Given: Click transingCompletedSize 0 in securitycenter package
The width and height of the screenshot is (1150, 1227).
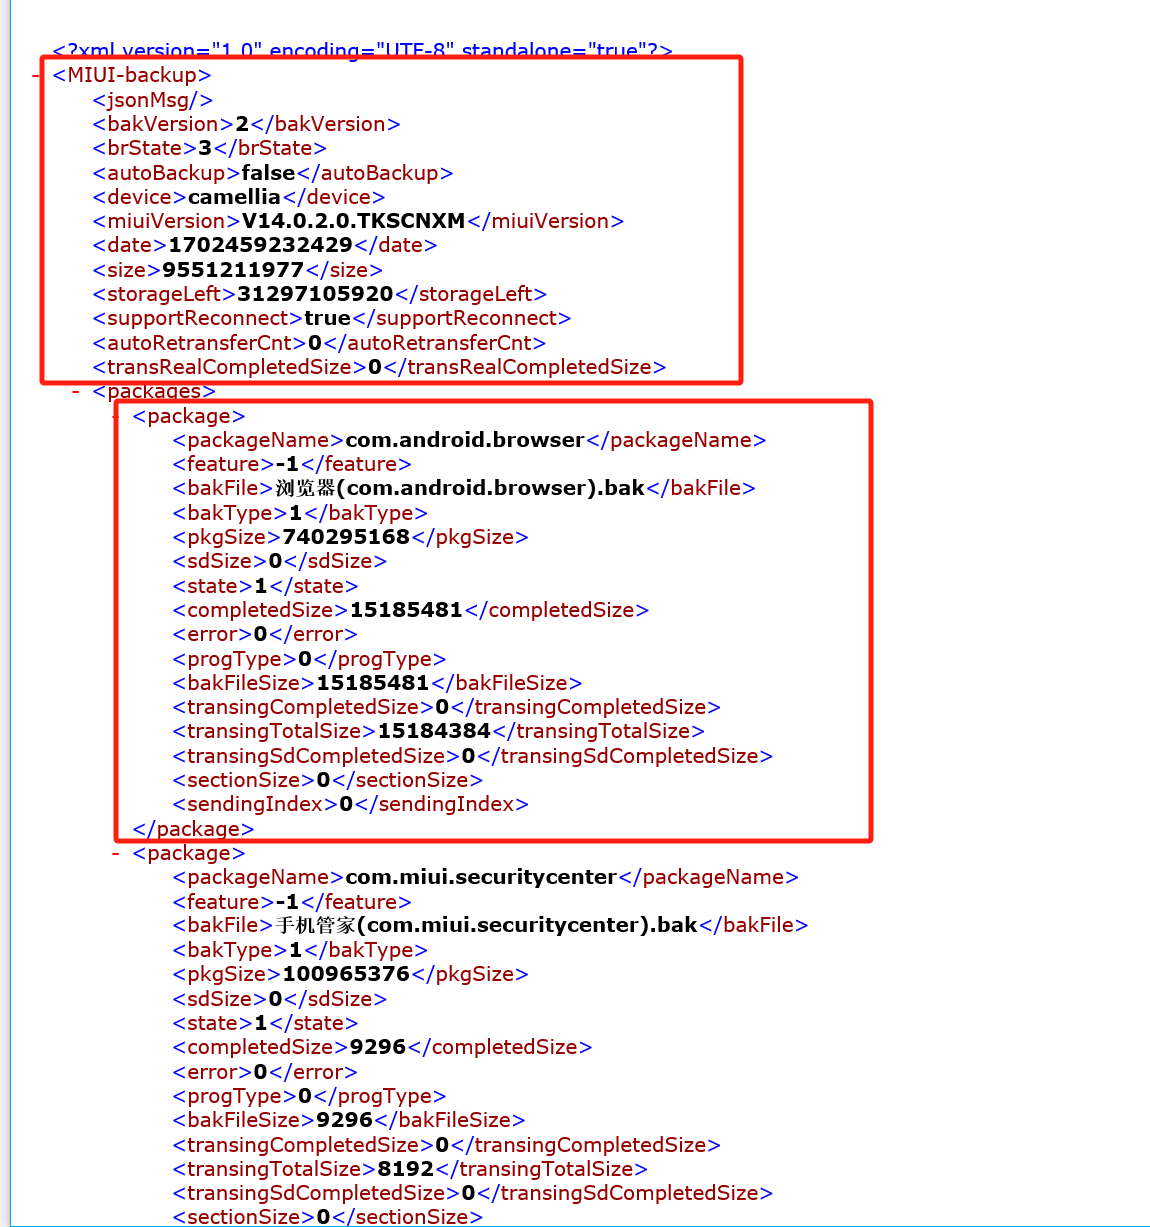Looking at the screenshot, I should [x=442, y=1145].
